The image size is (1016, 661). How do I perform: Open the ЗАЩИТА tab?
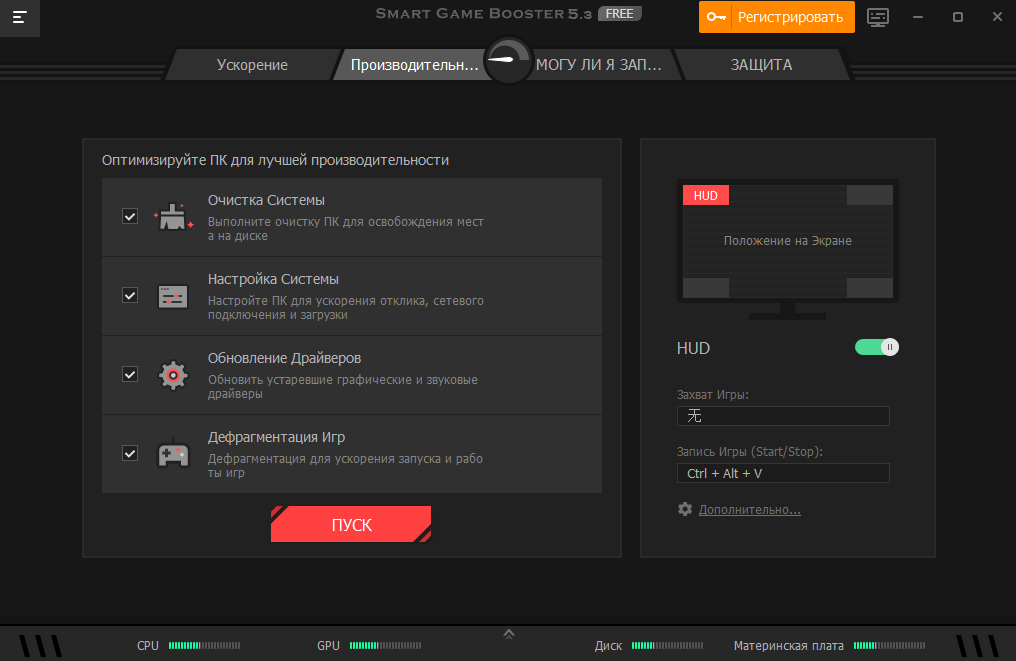coord(761,65)
